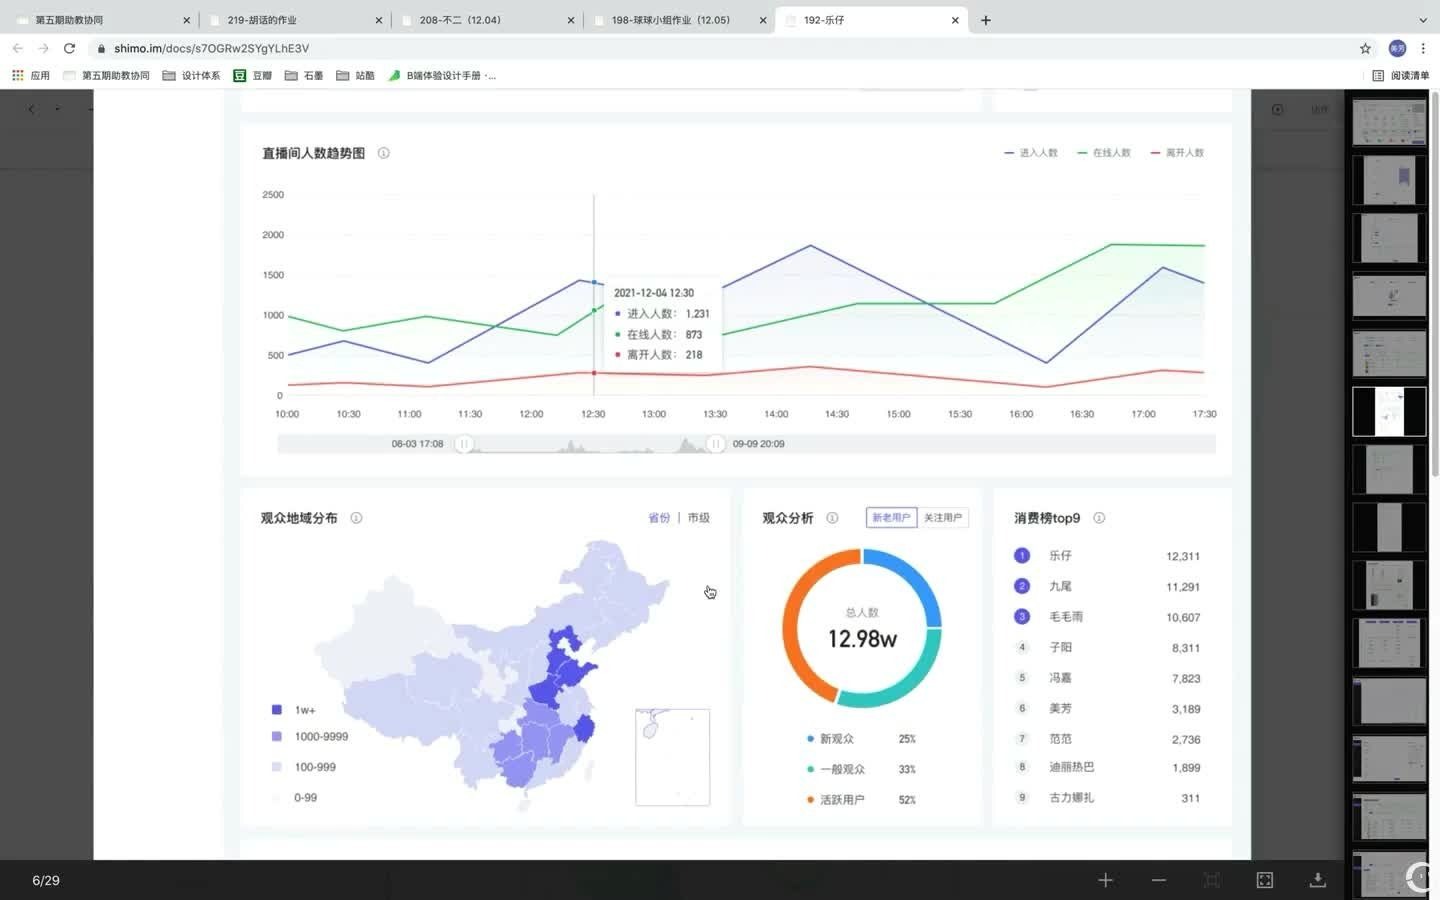Click the browser back arrow

tap(18, 48)
